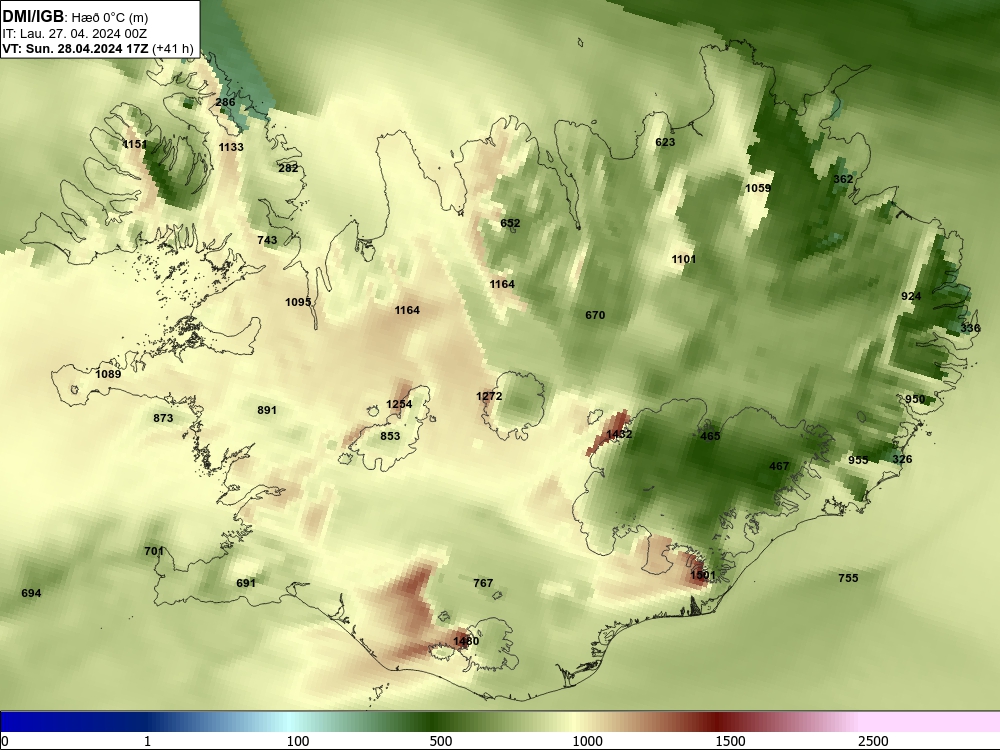Click the 694 value over the sea

coord(31,593)
